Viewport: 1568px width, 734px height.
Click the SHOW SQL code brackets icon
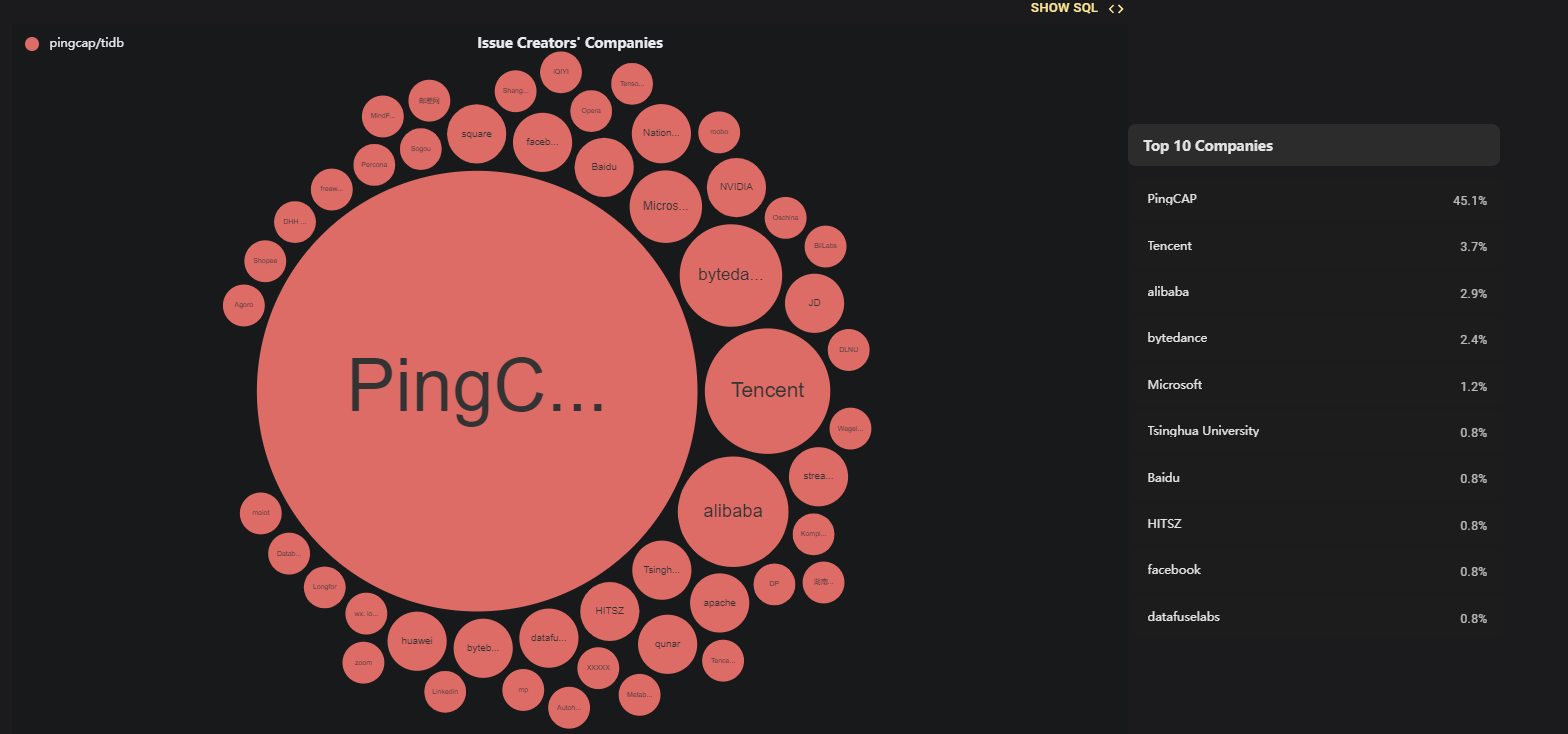click(1116, 9)
